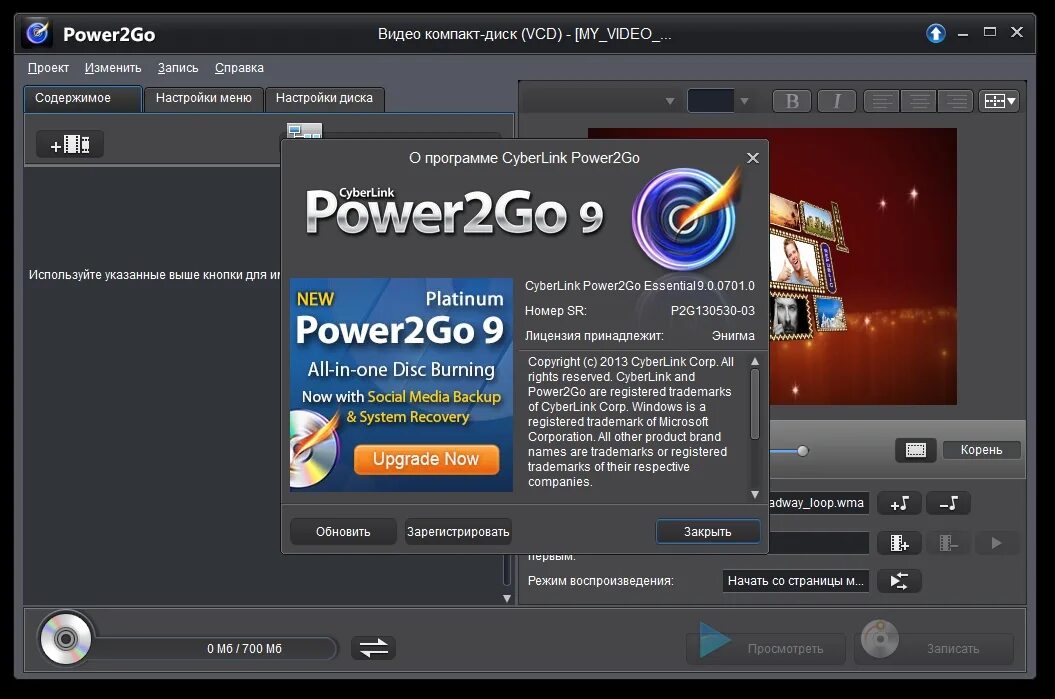Click the remove background music icon
The width and height of the screenshot is (1055, 699).
pos(948,503)
